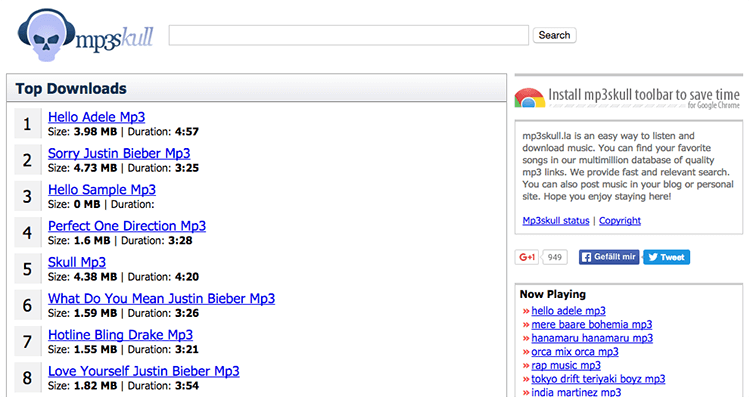Click the Now Playing heading
Screen dimensions: 750x397
click(552, 294)
